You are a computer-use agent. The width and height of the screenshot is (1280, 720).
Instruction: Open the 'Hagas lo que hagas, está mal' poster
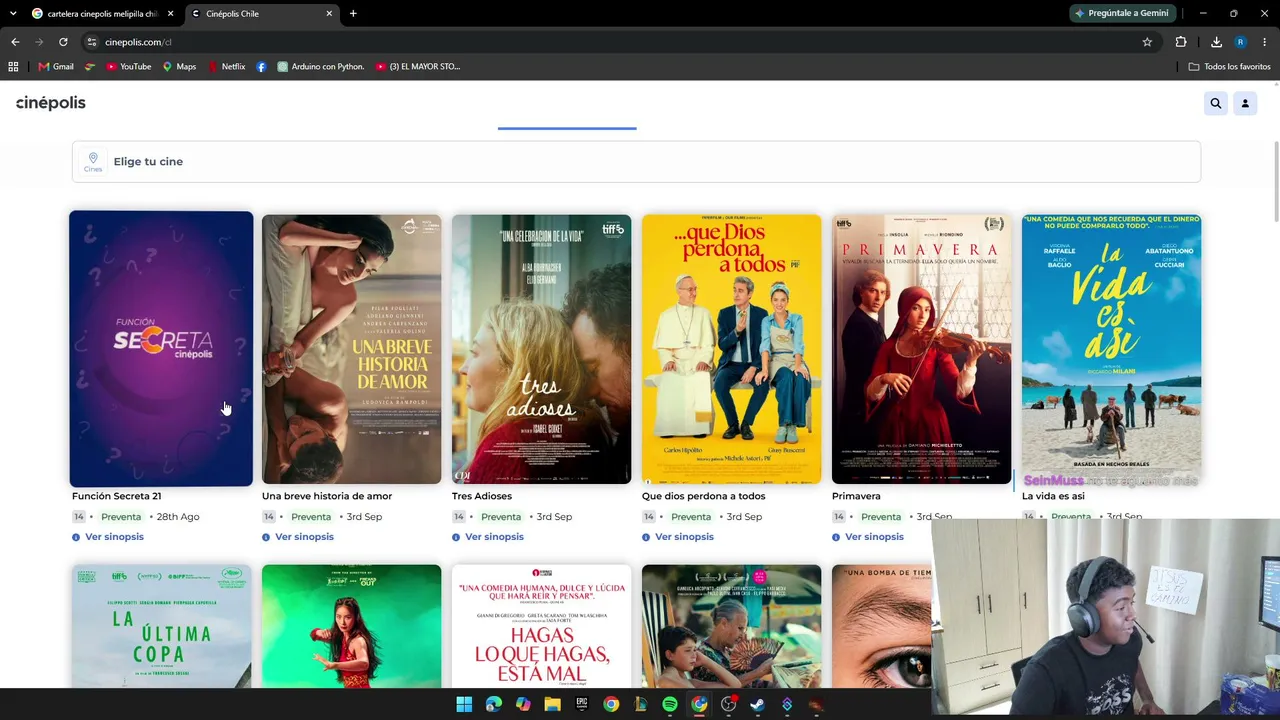tap(541, 626)
